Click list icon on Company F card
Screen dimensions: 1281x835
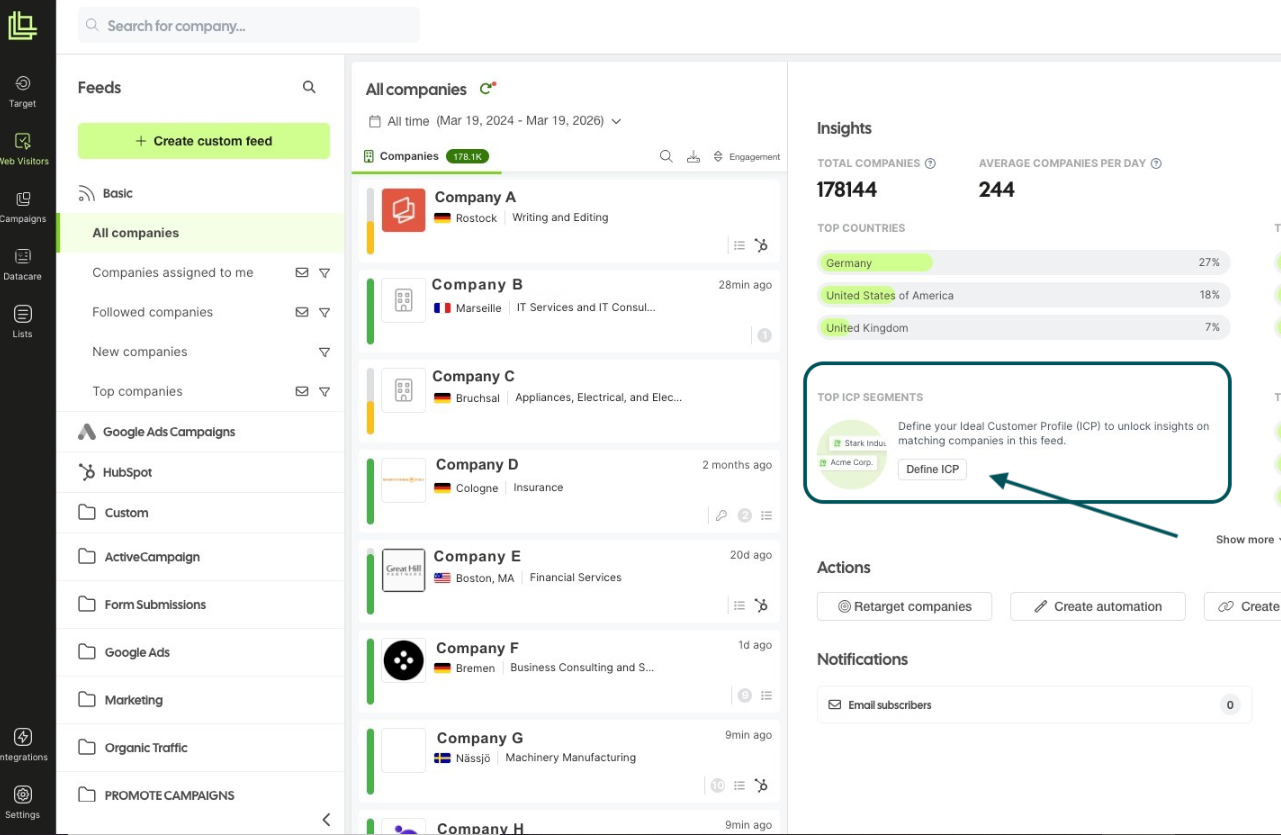coord(766,696)
